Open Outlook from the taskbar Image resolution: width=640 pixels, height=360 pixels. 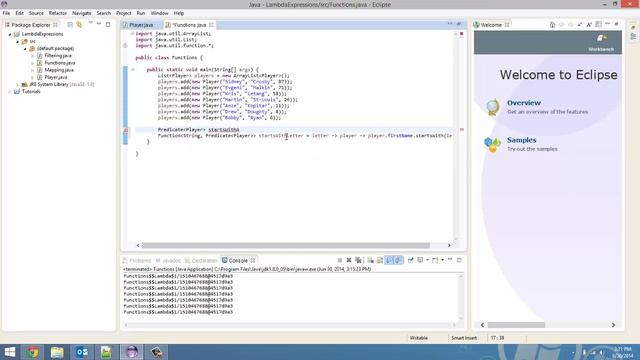(82, 352)
